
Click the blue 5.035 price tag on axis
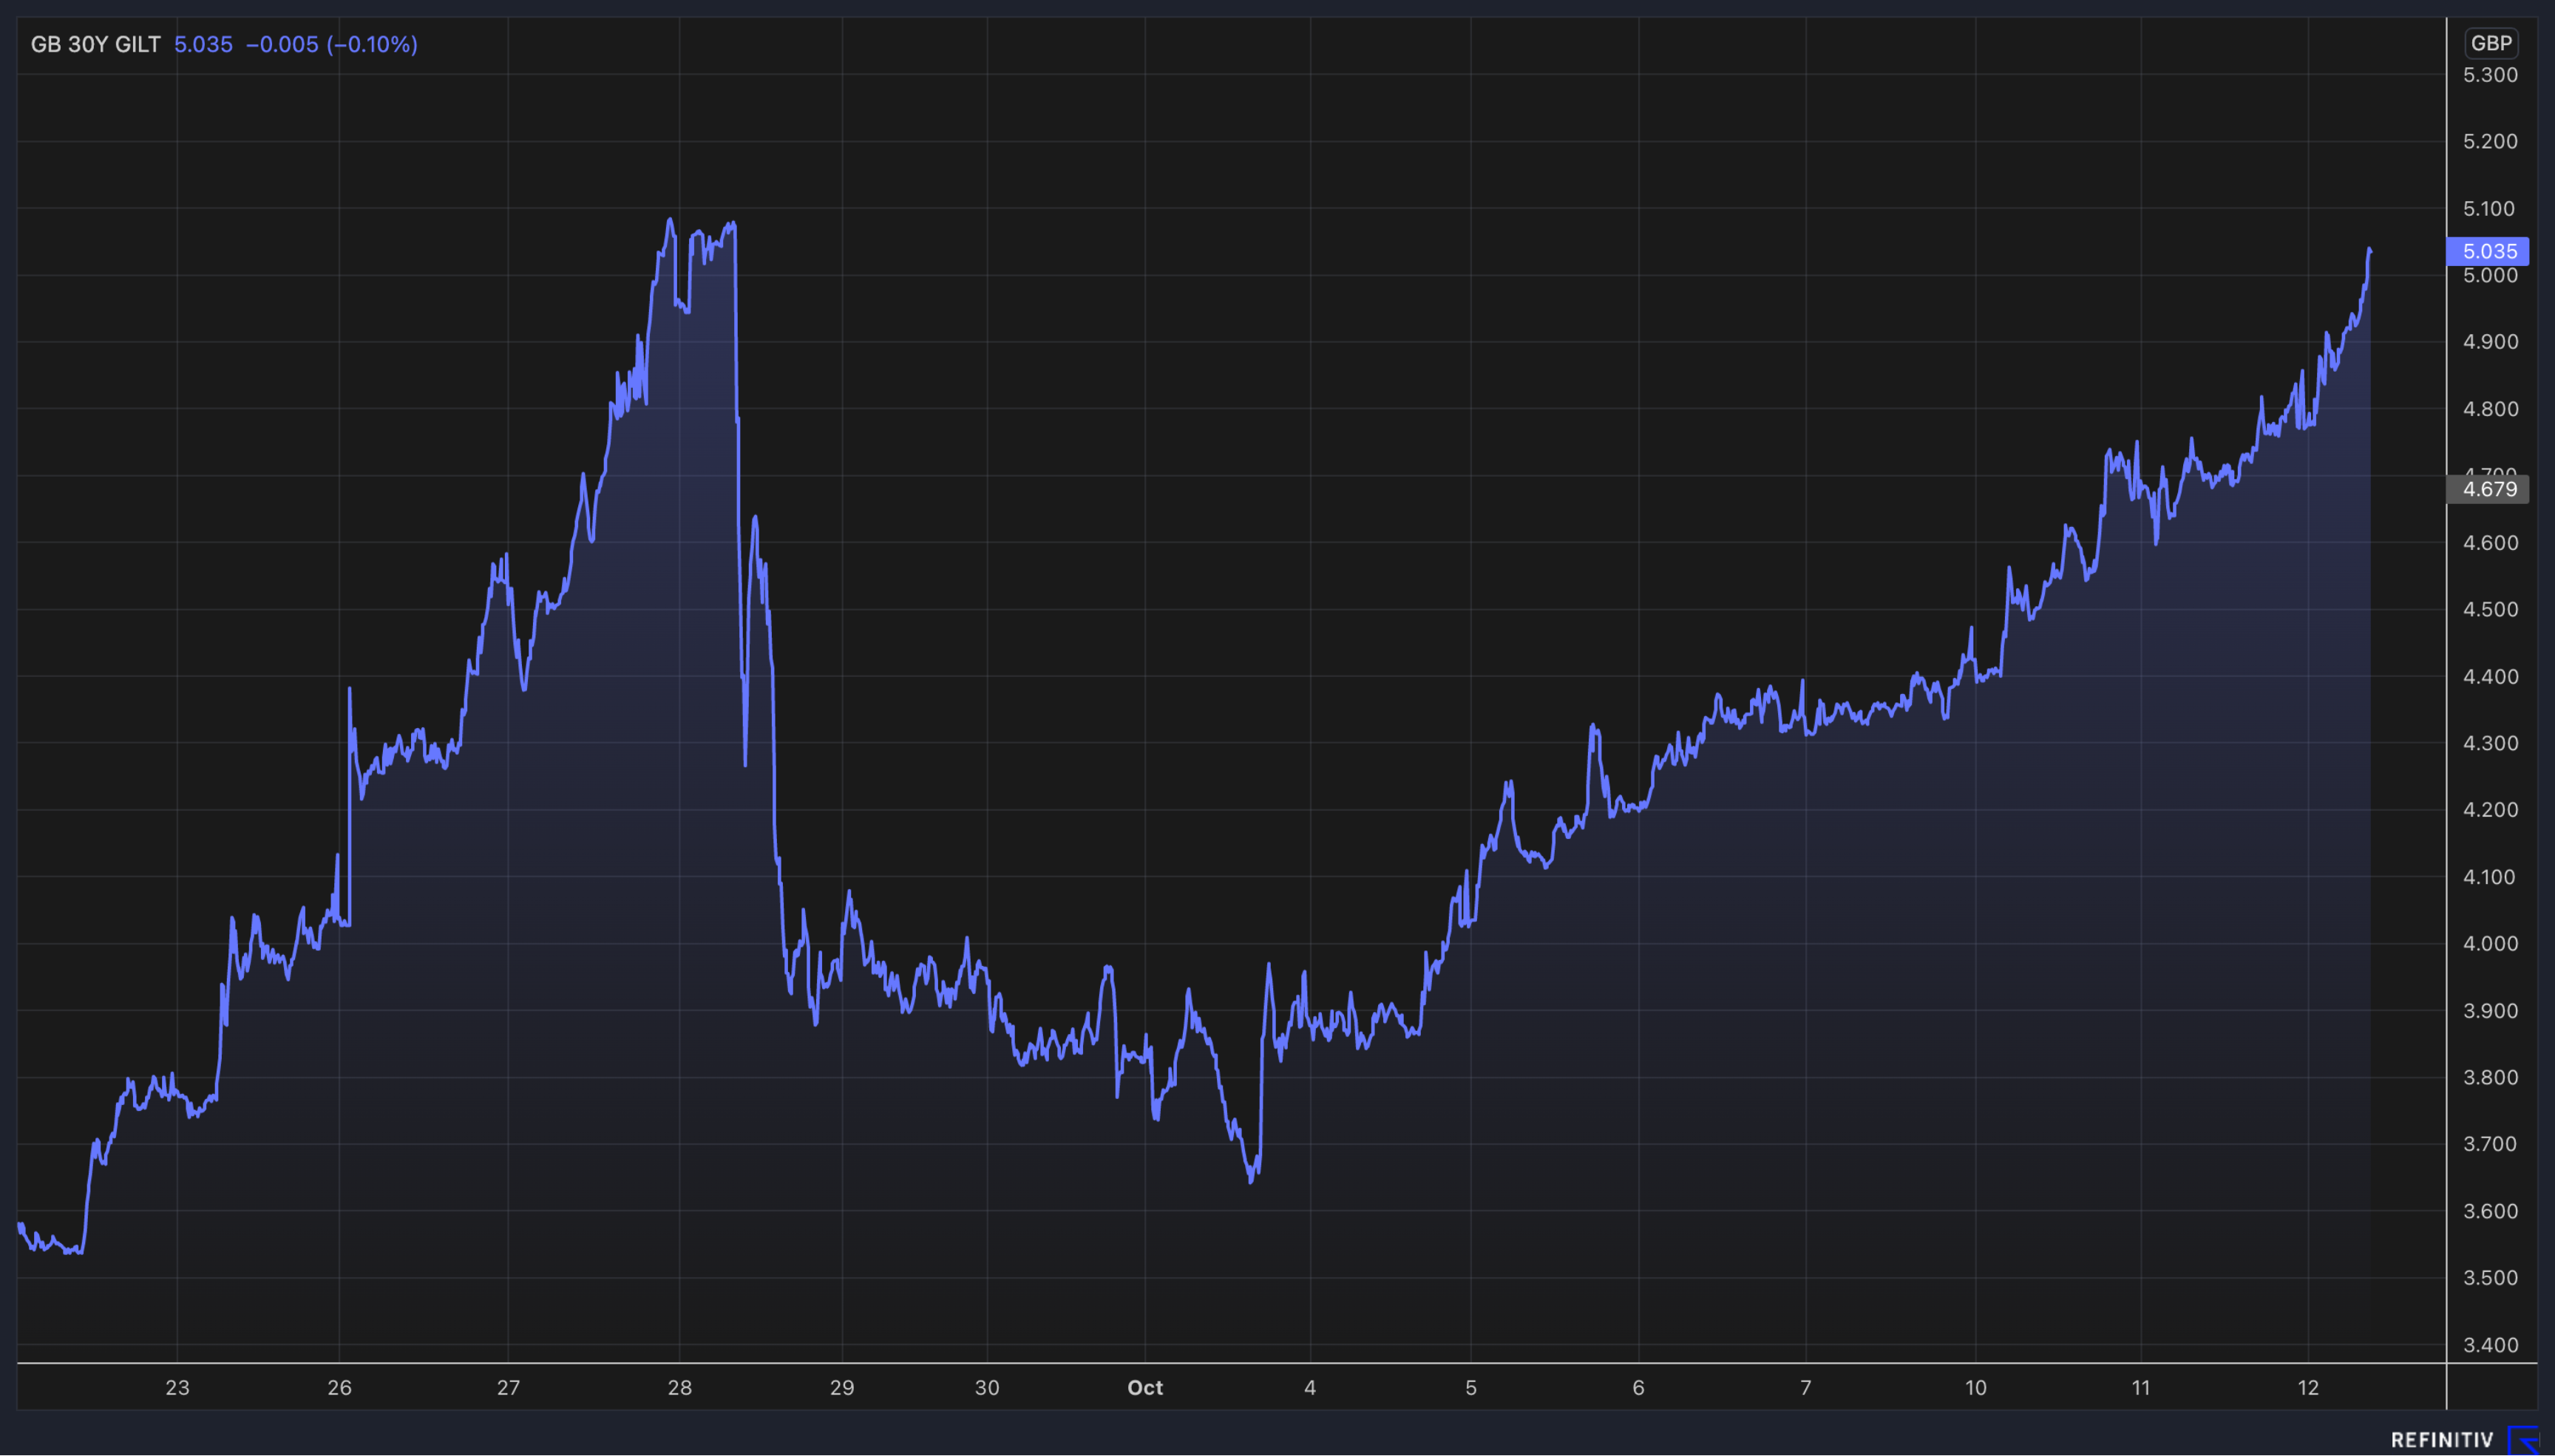pyautogui.click(x=2488, y=251)
